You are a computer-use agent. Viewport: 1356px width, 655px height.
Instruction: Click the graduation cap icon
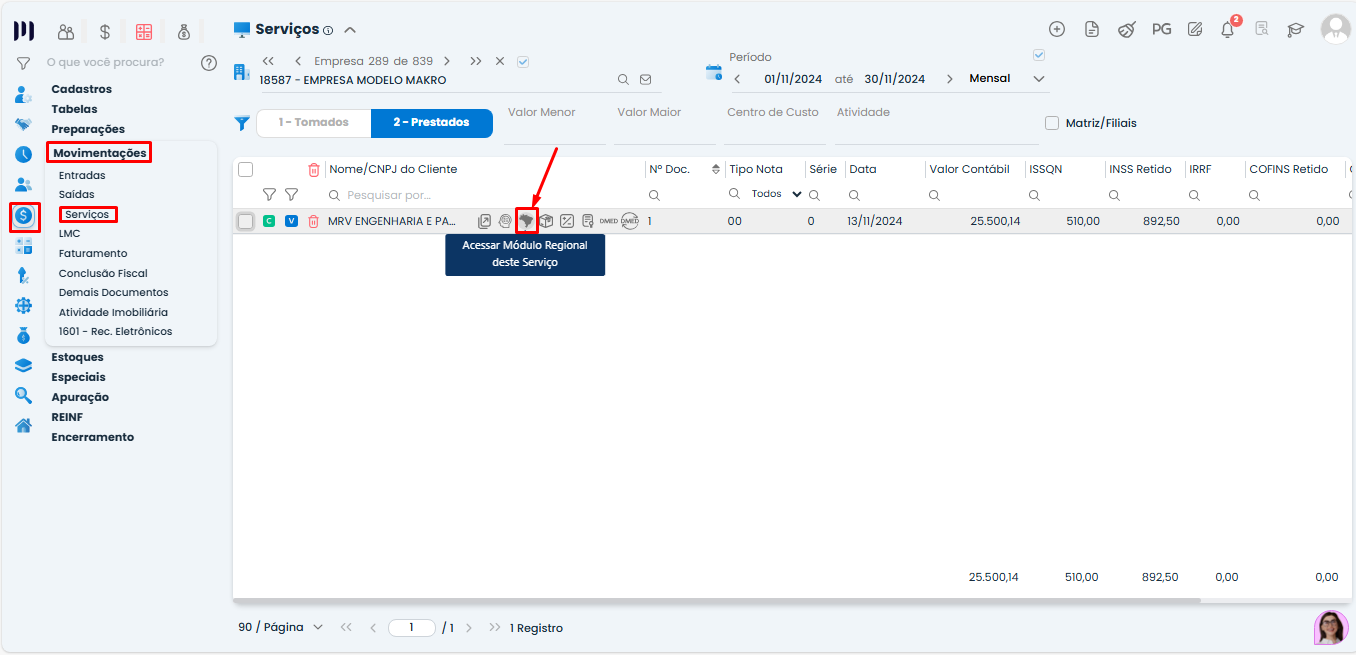[x=1296, y=29]
